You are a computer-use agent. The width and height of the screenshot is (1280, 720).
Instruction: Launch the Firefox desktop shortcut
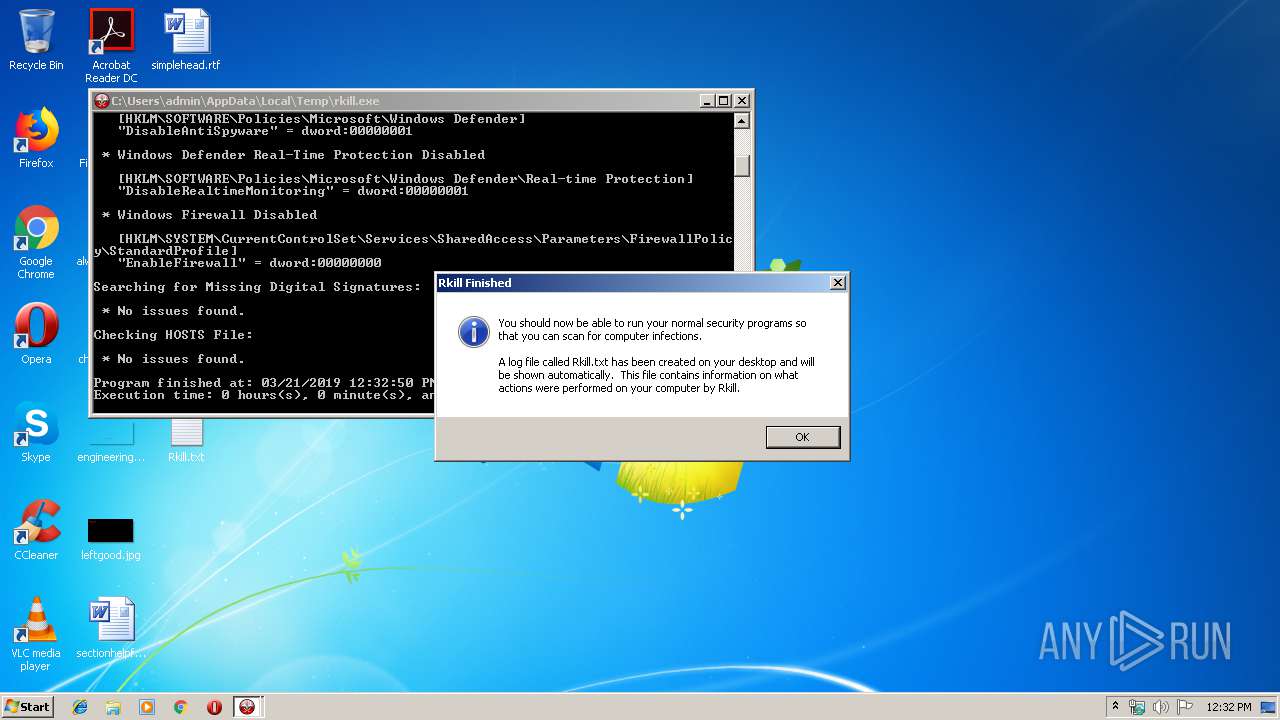coord(36,138)
